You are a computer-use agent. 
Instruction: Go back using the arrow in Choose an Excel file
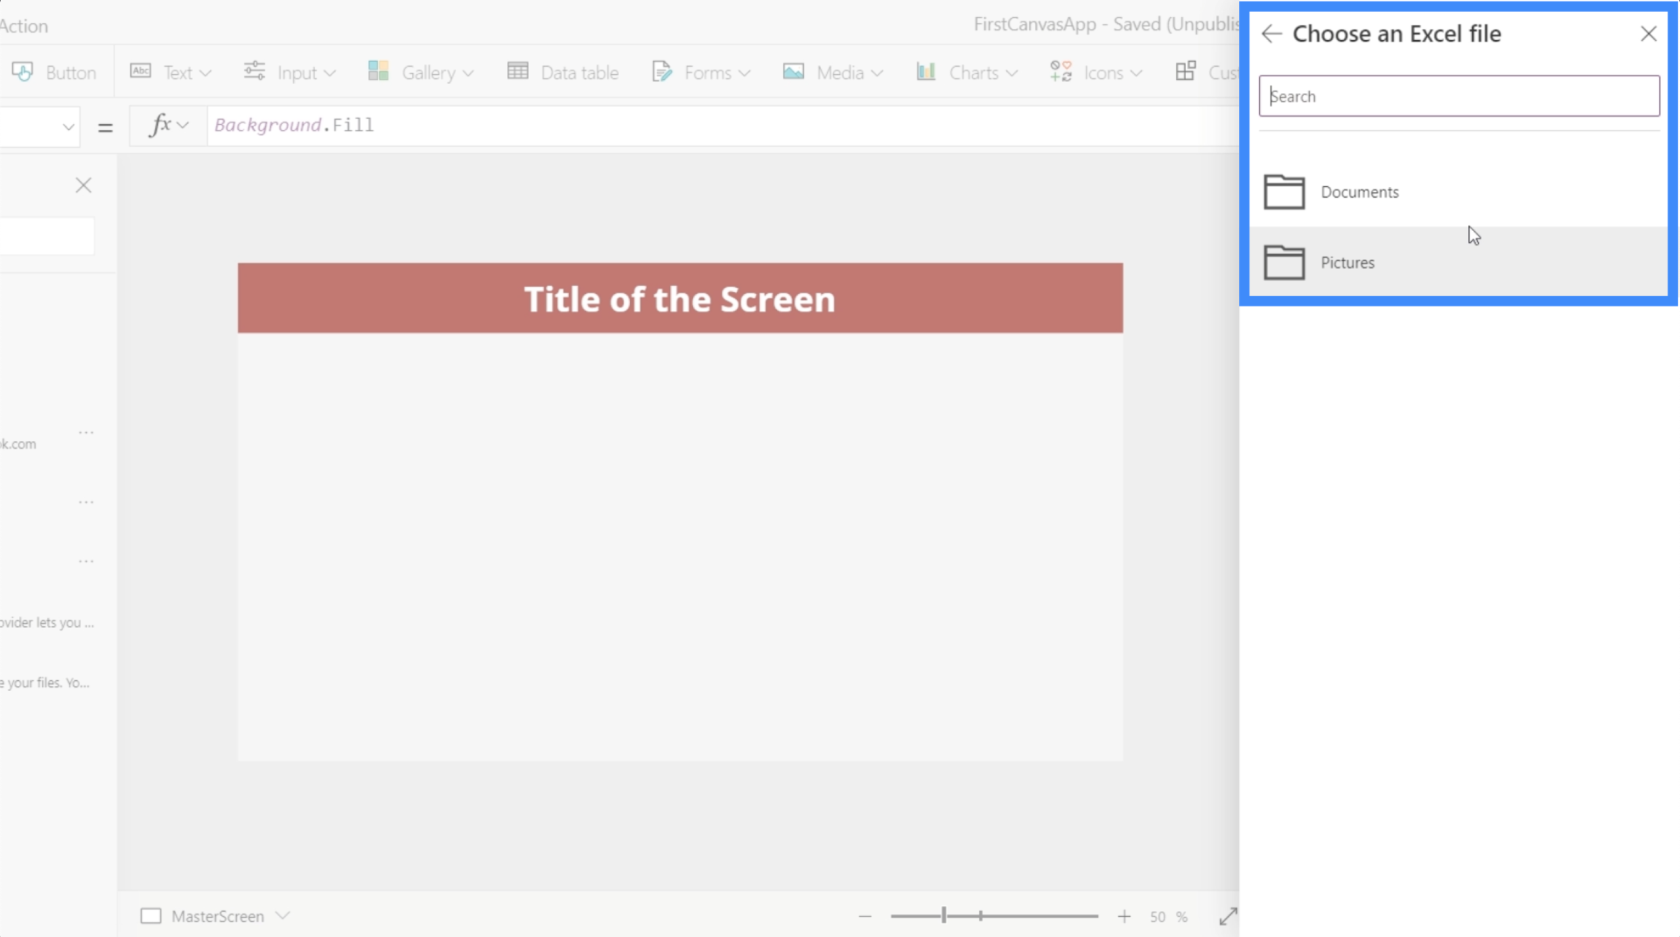(x=1271, y=34)
